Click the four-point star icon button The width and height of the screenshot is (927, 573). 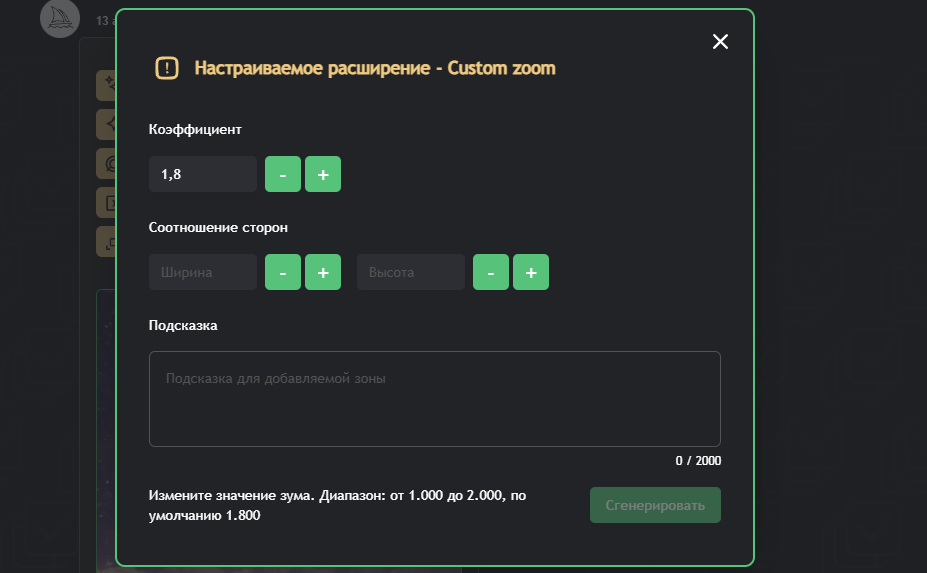[105, 124]
